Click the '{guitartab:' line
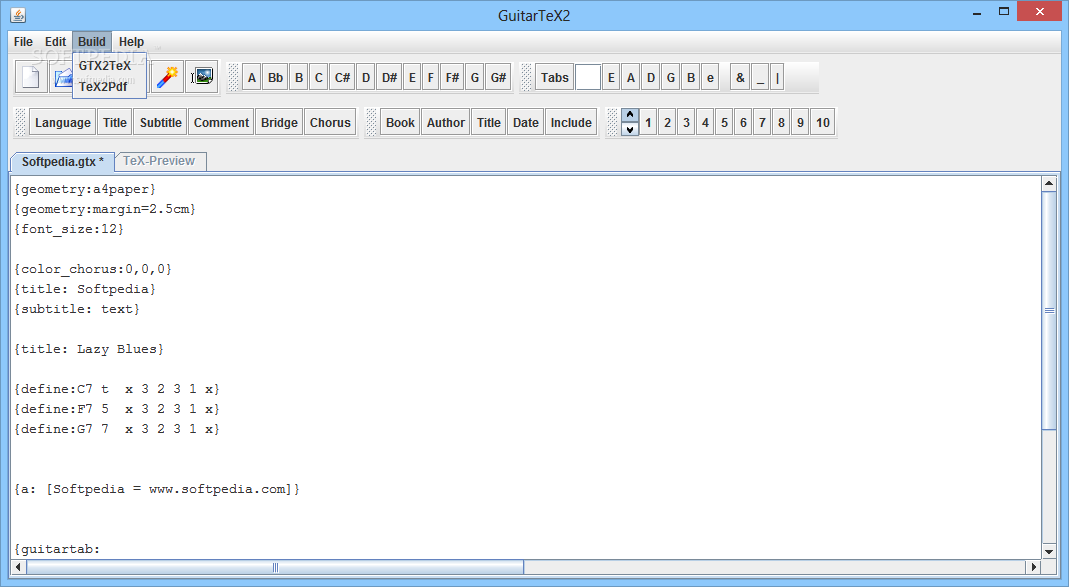Viewport: 1069px width, 587px height. 57,549
